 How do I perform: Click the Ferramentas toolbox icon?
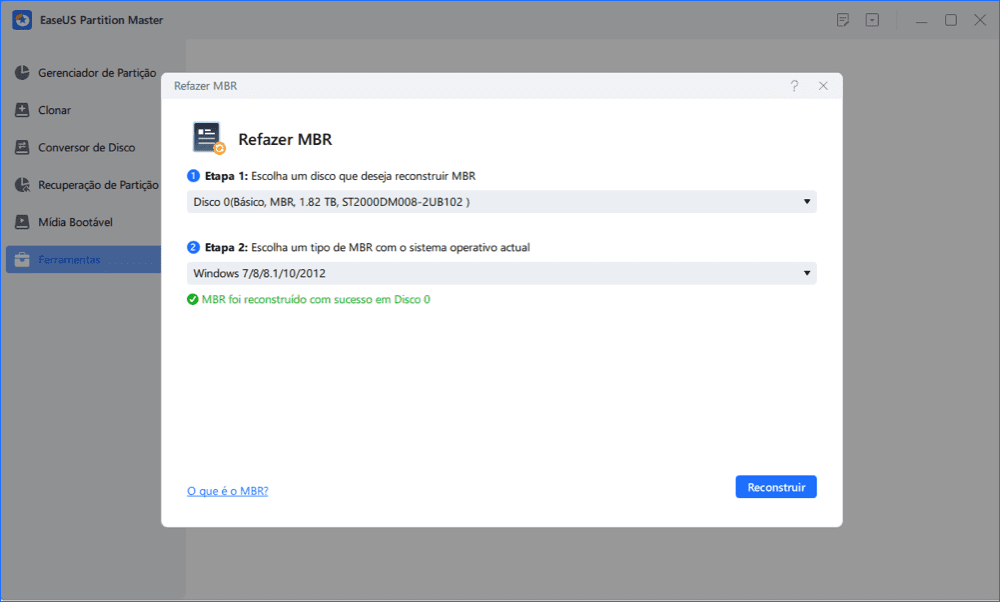(x=22, y=260)
